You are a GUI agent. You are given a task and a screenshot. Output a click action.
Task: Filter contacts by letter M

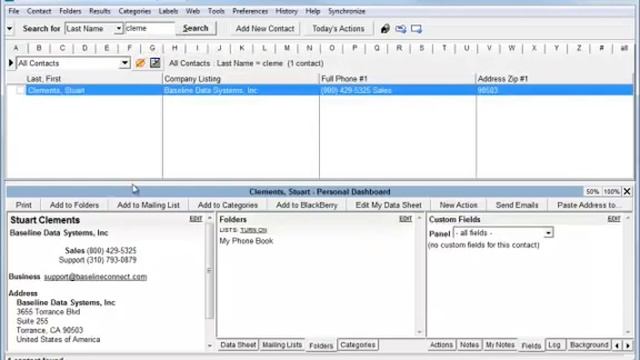point(287,48)
